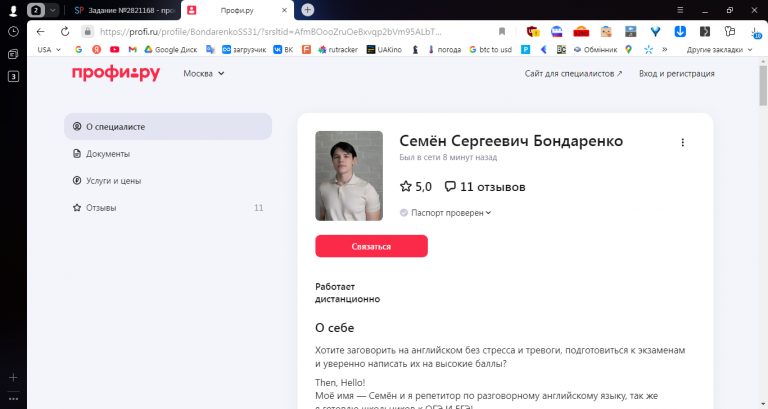Open the Москва city dropdown

coord(203,73)
